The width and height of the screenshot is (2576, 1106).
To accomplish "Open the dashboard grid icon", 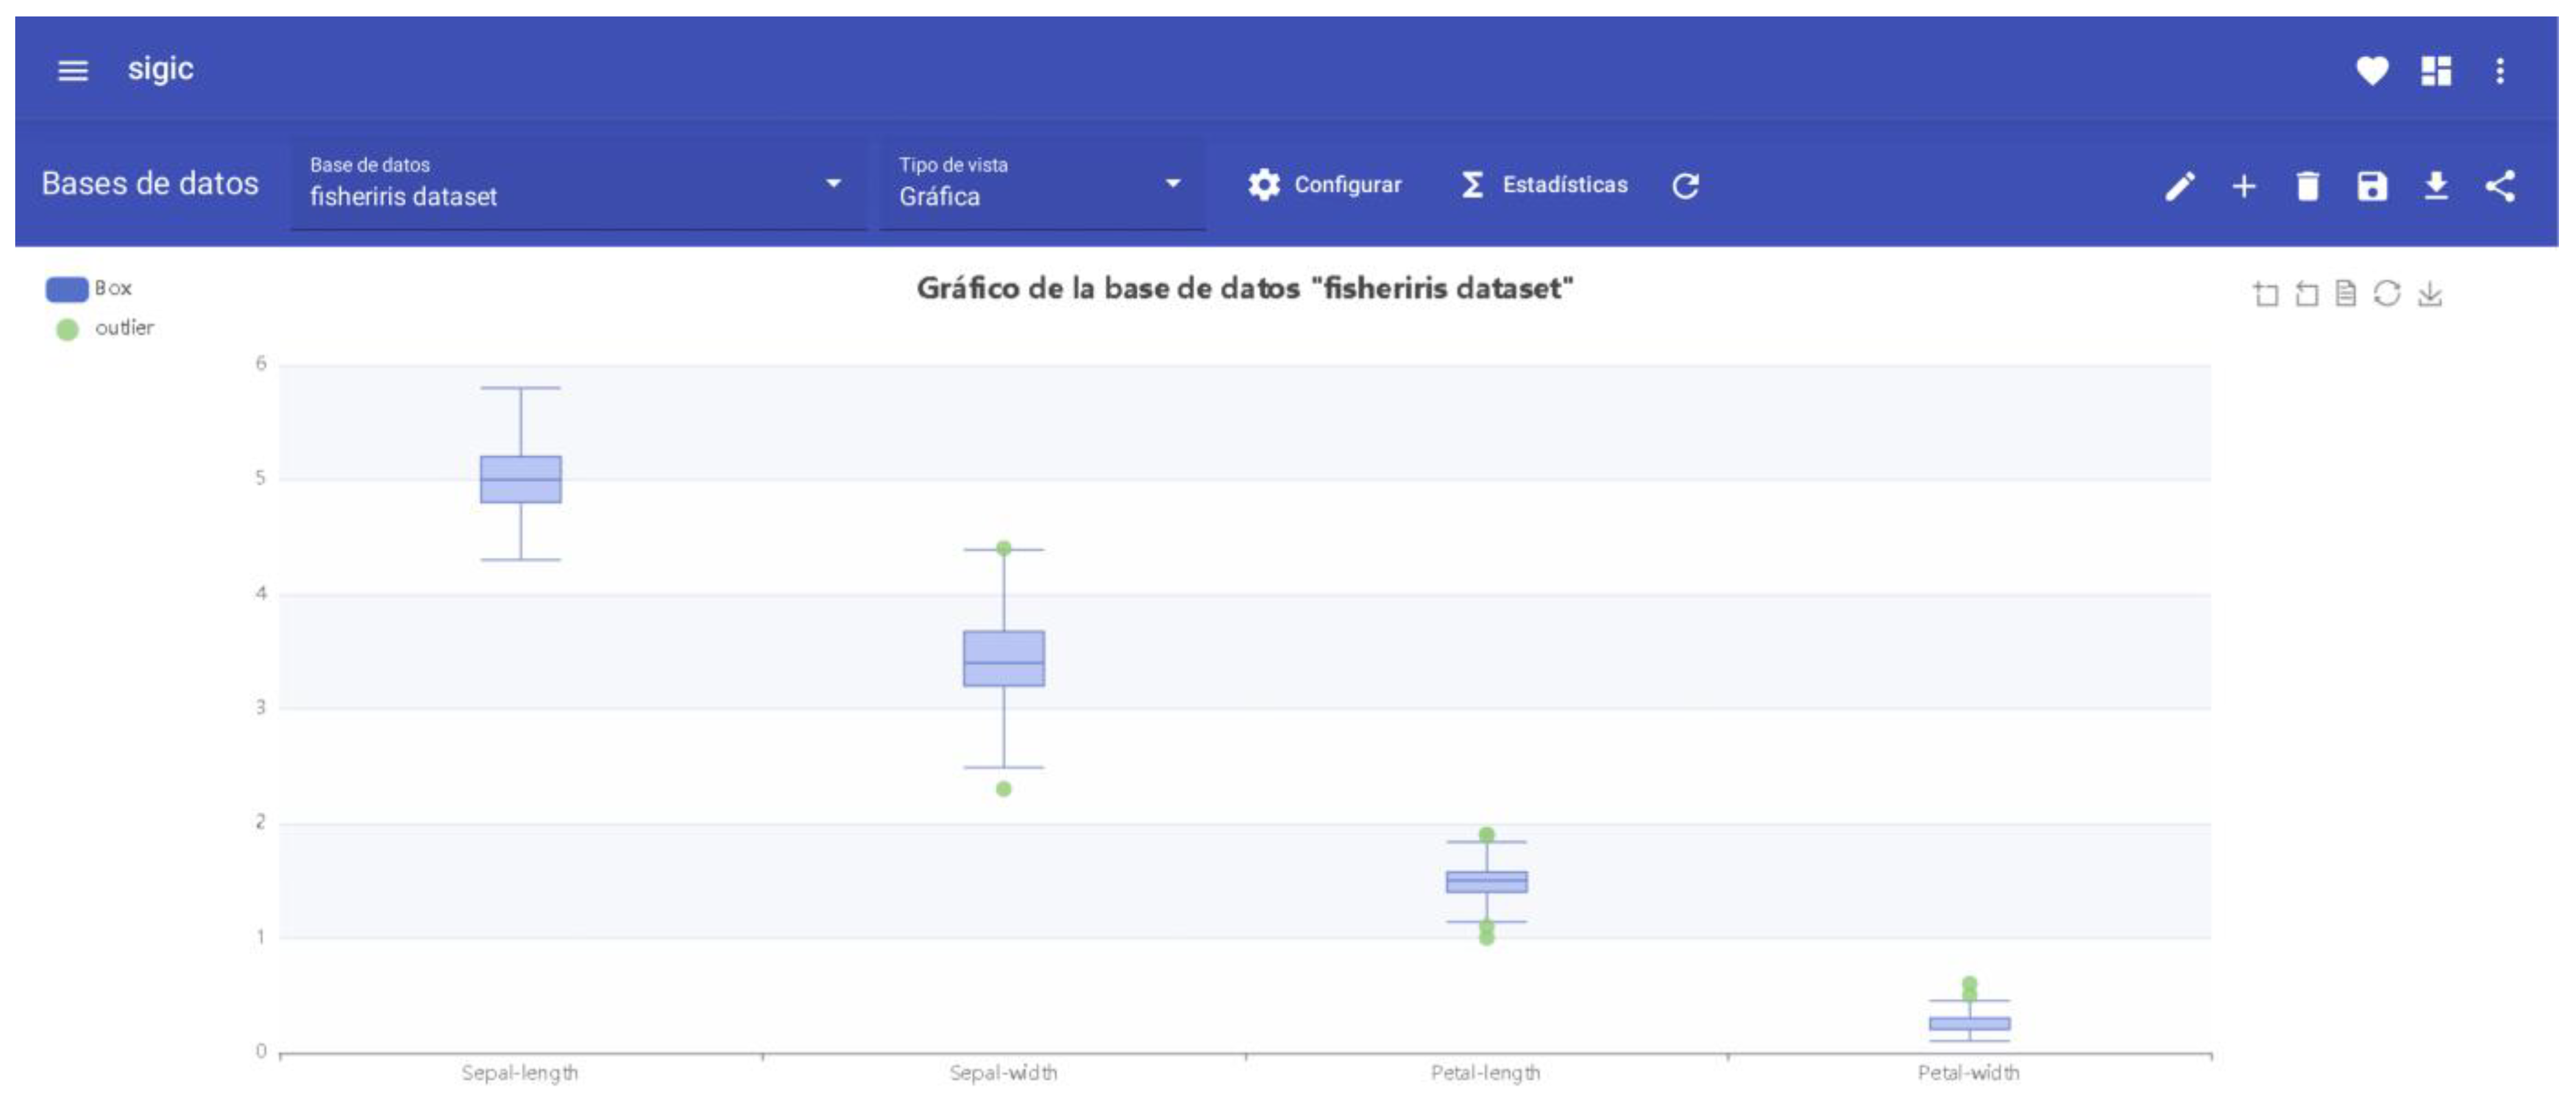I will [x=2435, y=71].
